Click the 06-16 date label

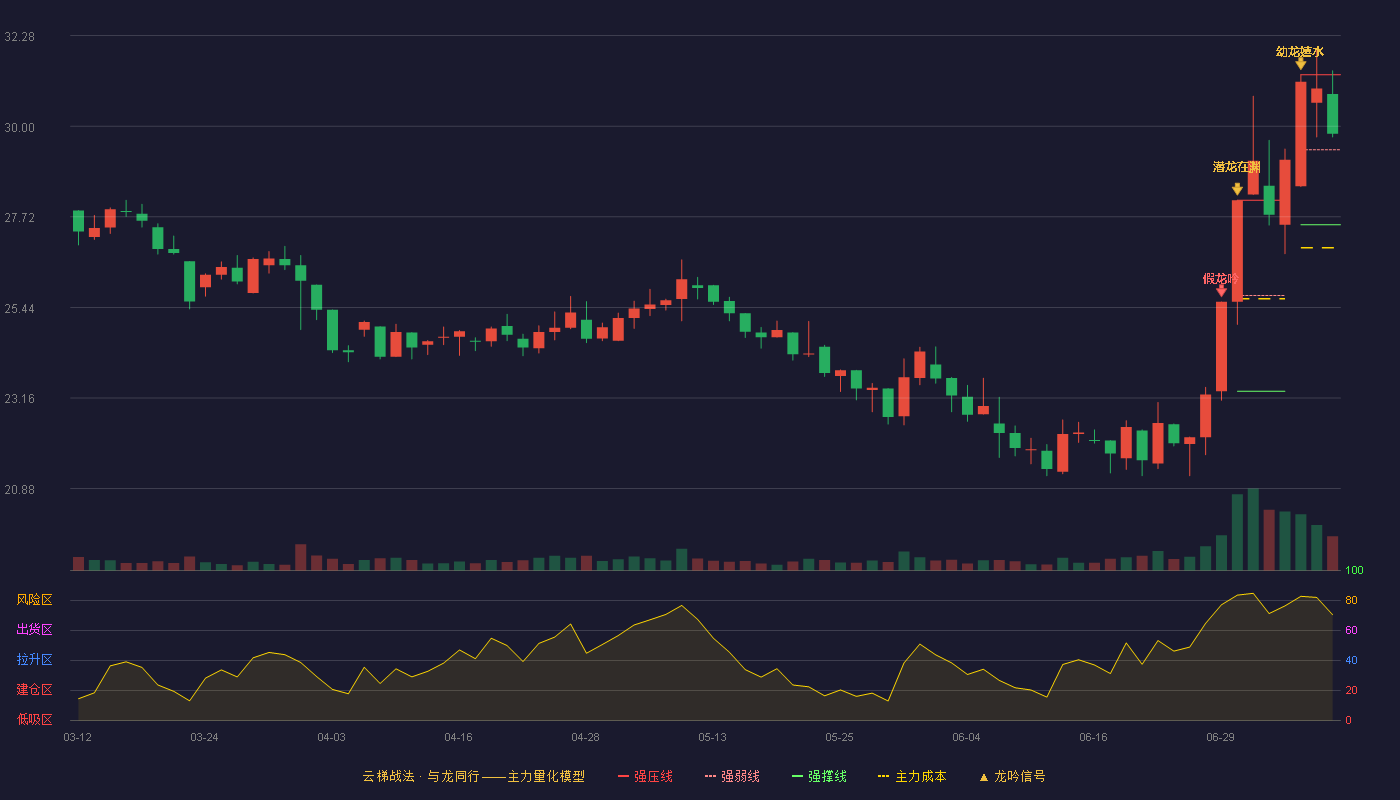click(1093, 737)
